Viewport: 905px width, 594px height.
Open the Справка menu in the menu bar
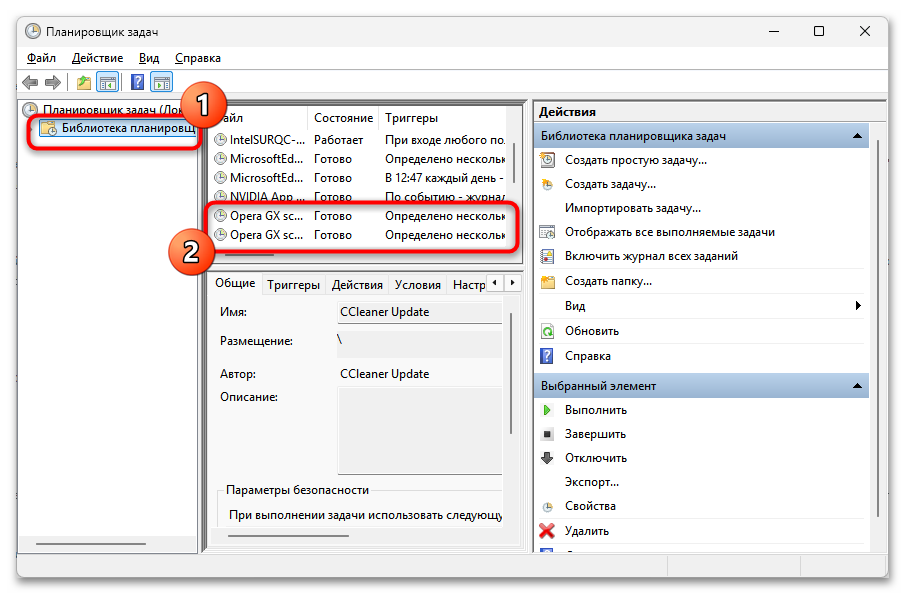198,58
